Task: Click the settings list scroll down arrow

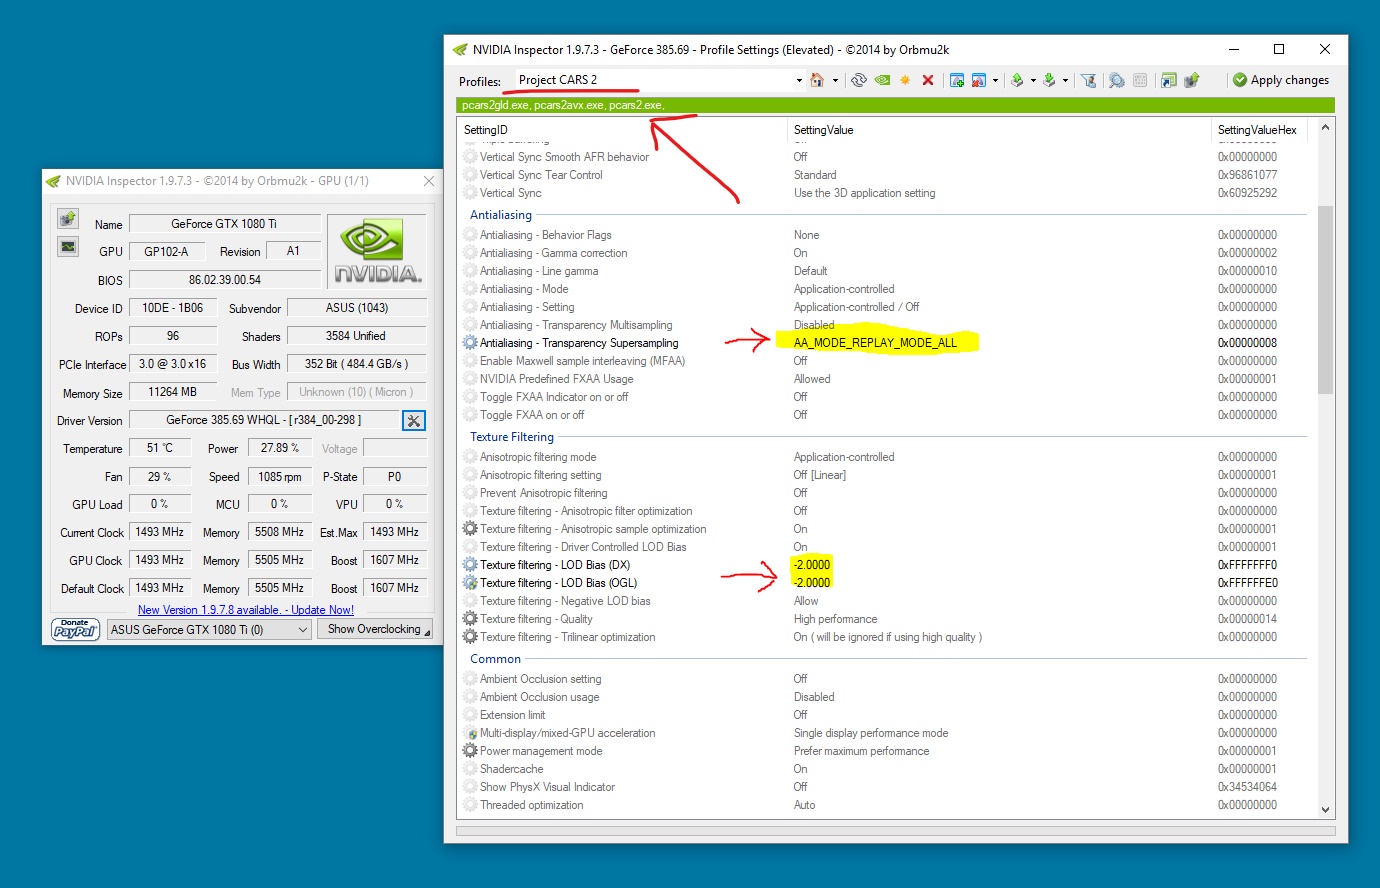Action: point(1325,809)
